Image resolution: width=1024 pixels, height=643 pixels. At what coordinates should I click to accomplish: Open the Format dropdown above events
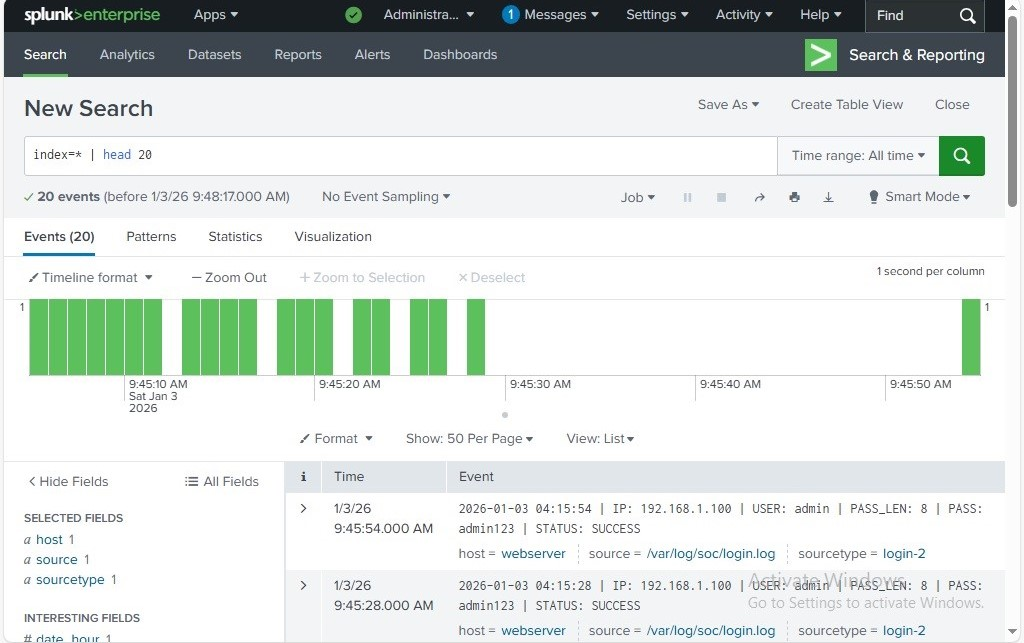tap(336, 439)
